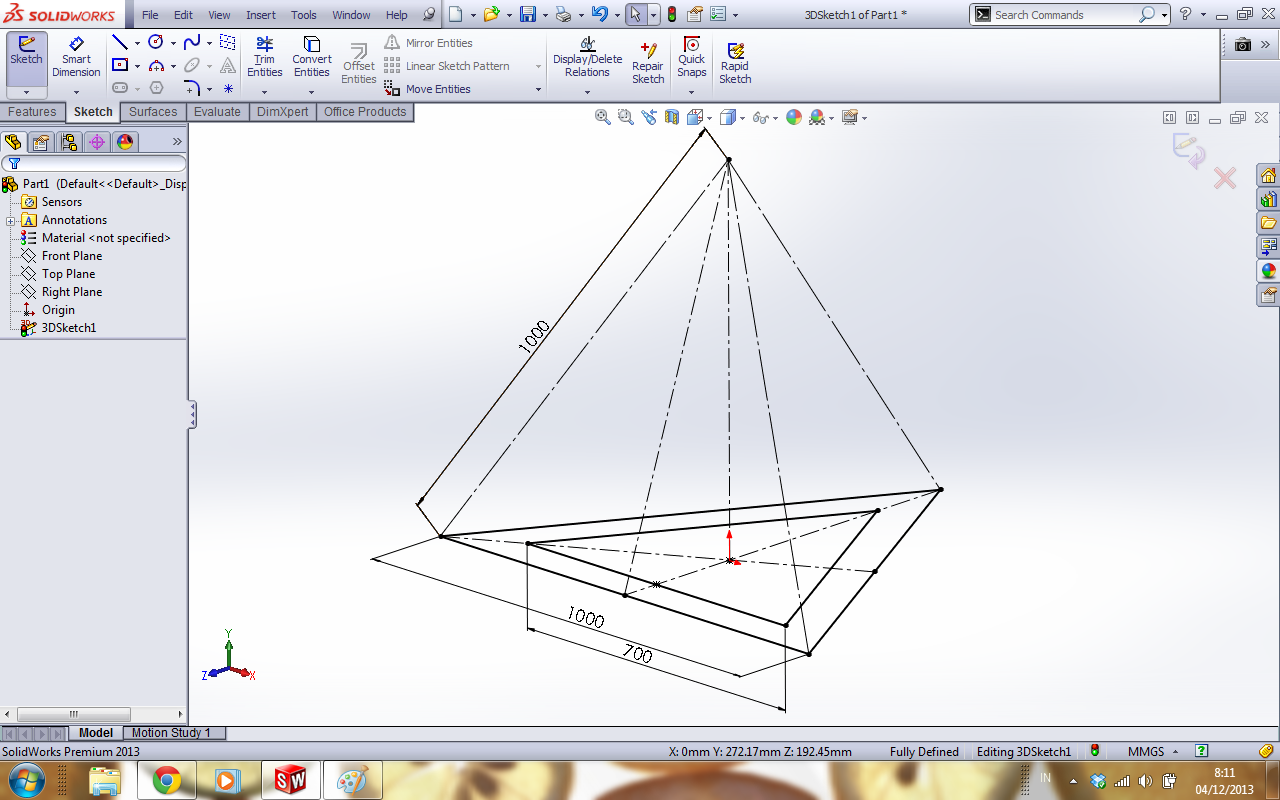Image resolution: width=1280 pixels, height=800 pixels.
Task: Click Zoom to Fit icon
Action: point(603,117)
